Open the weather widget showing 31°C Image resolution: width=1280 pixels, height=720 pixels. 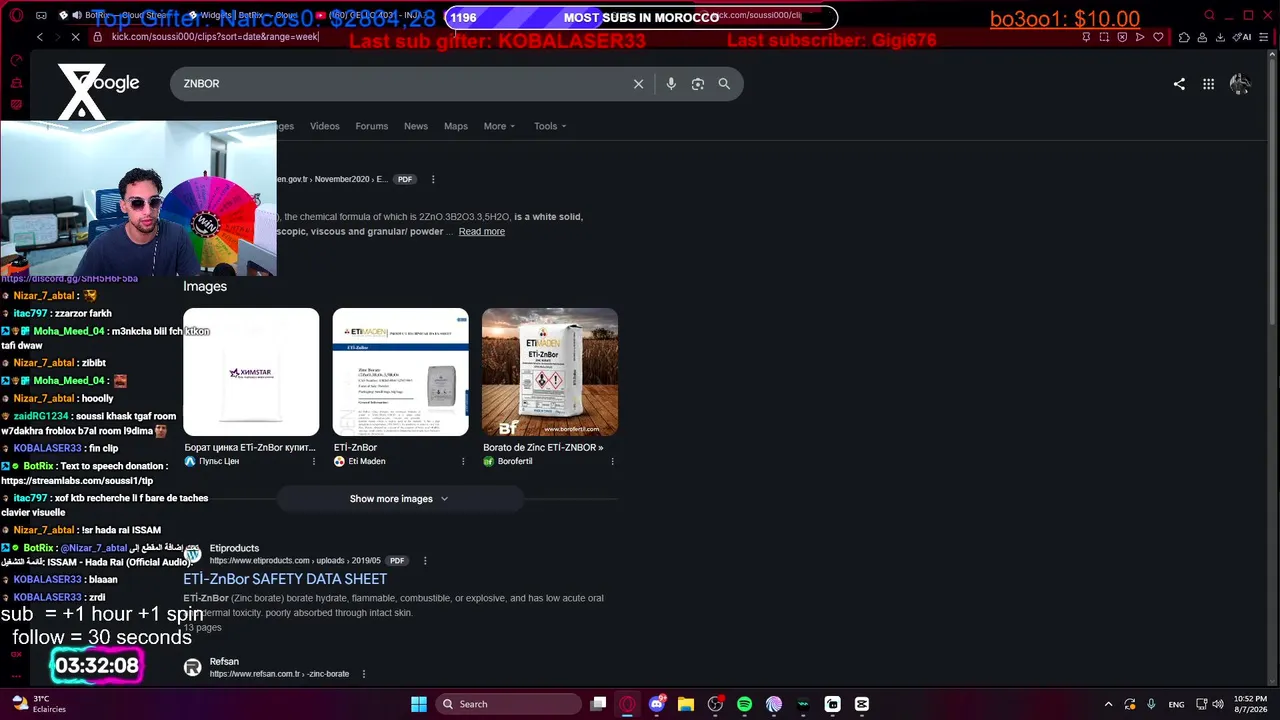click(x=38, y=704)
